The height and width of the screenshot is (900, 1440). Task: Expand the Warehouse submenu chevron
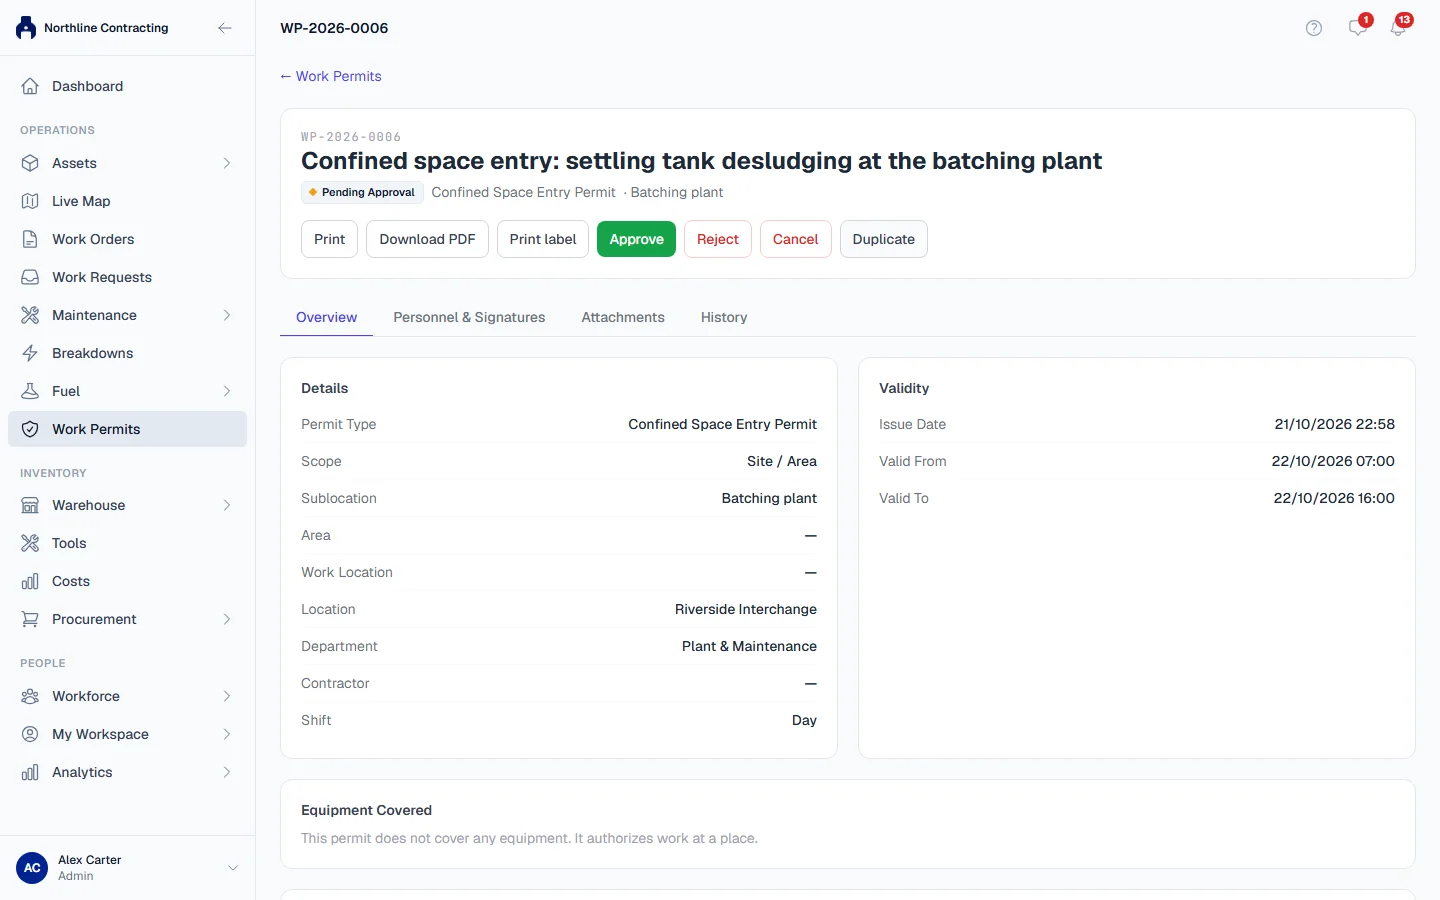coord(227,505)
